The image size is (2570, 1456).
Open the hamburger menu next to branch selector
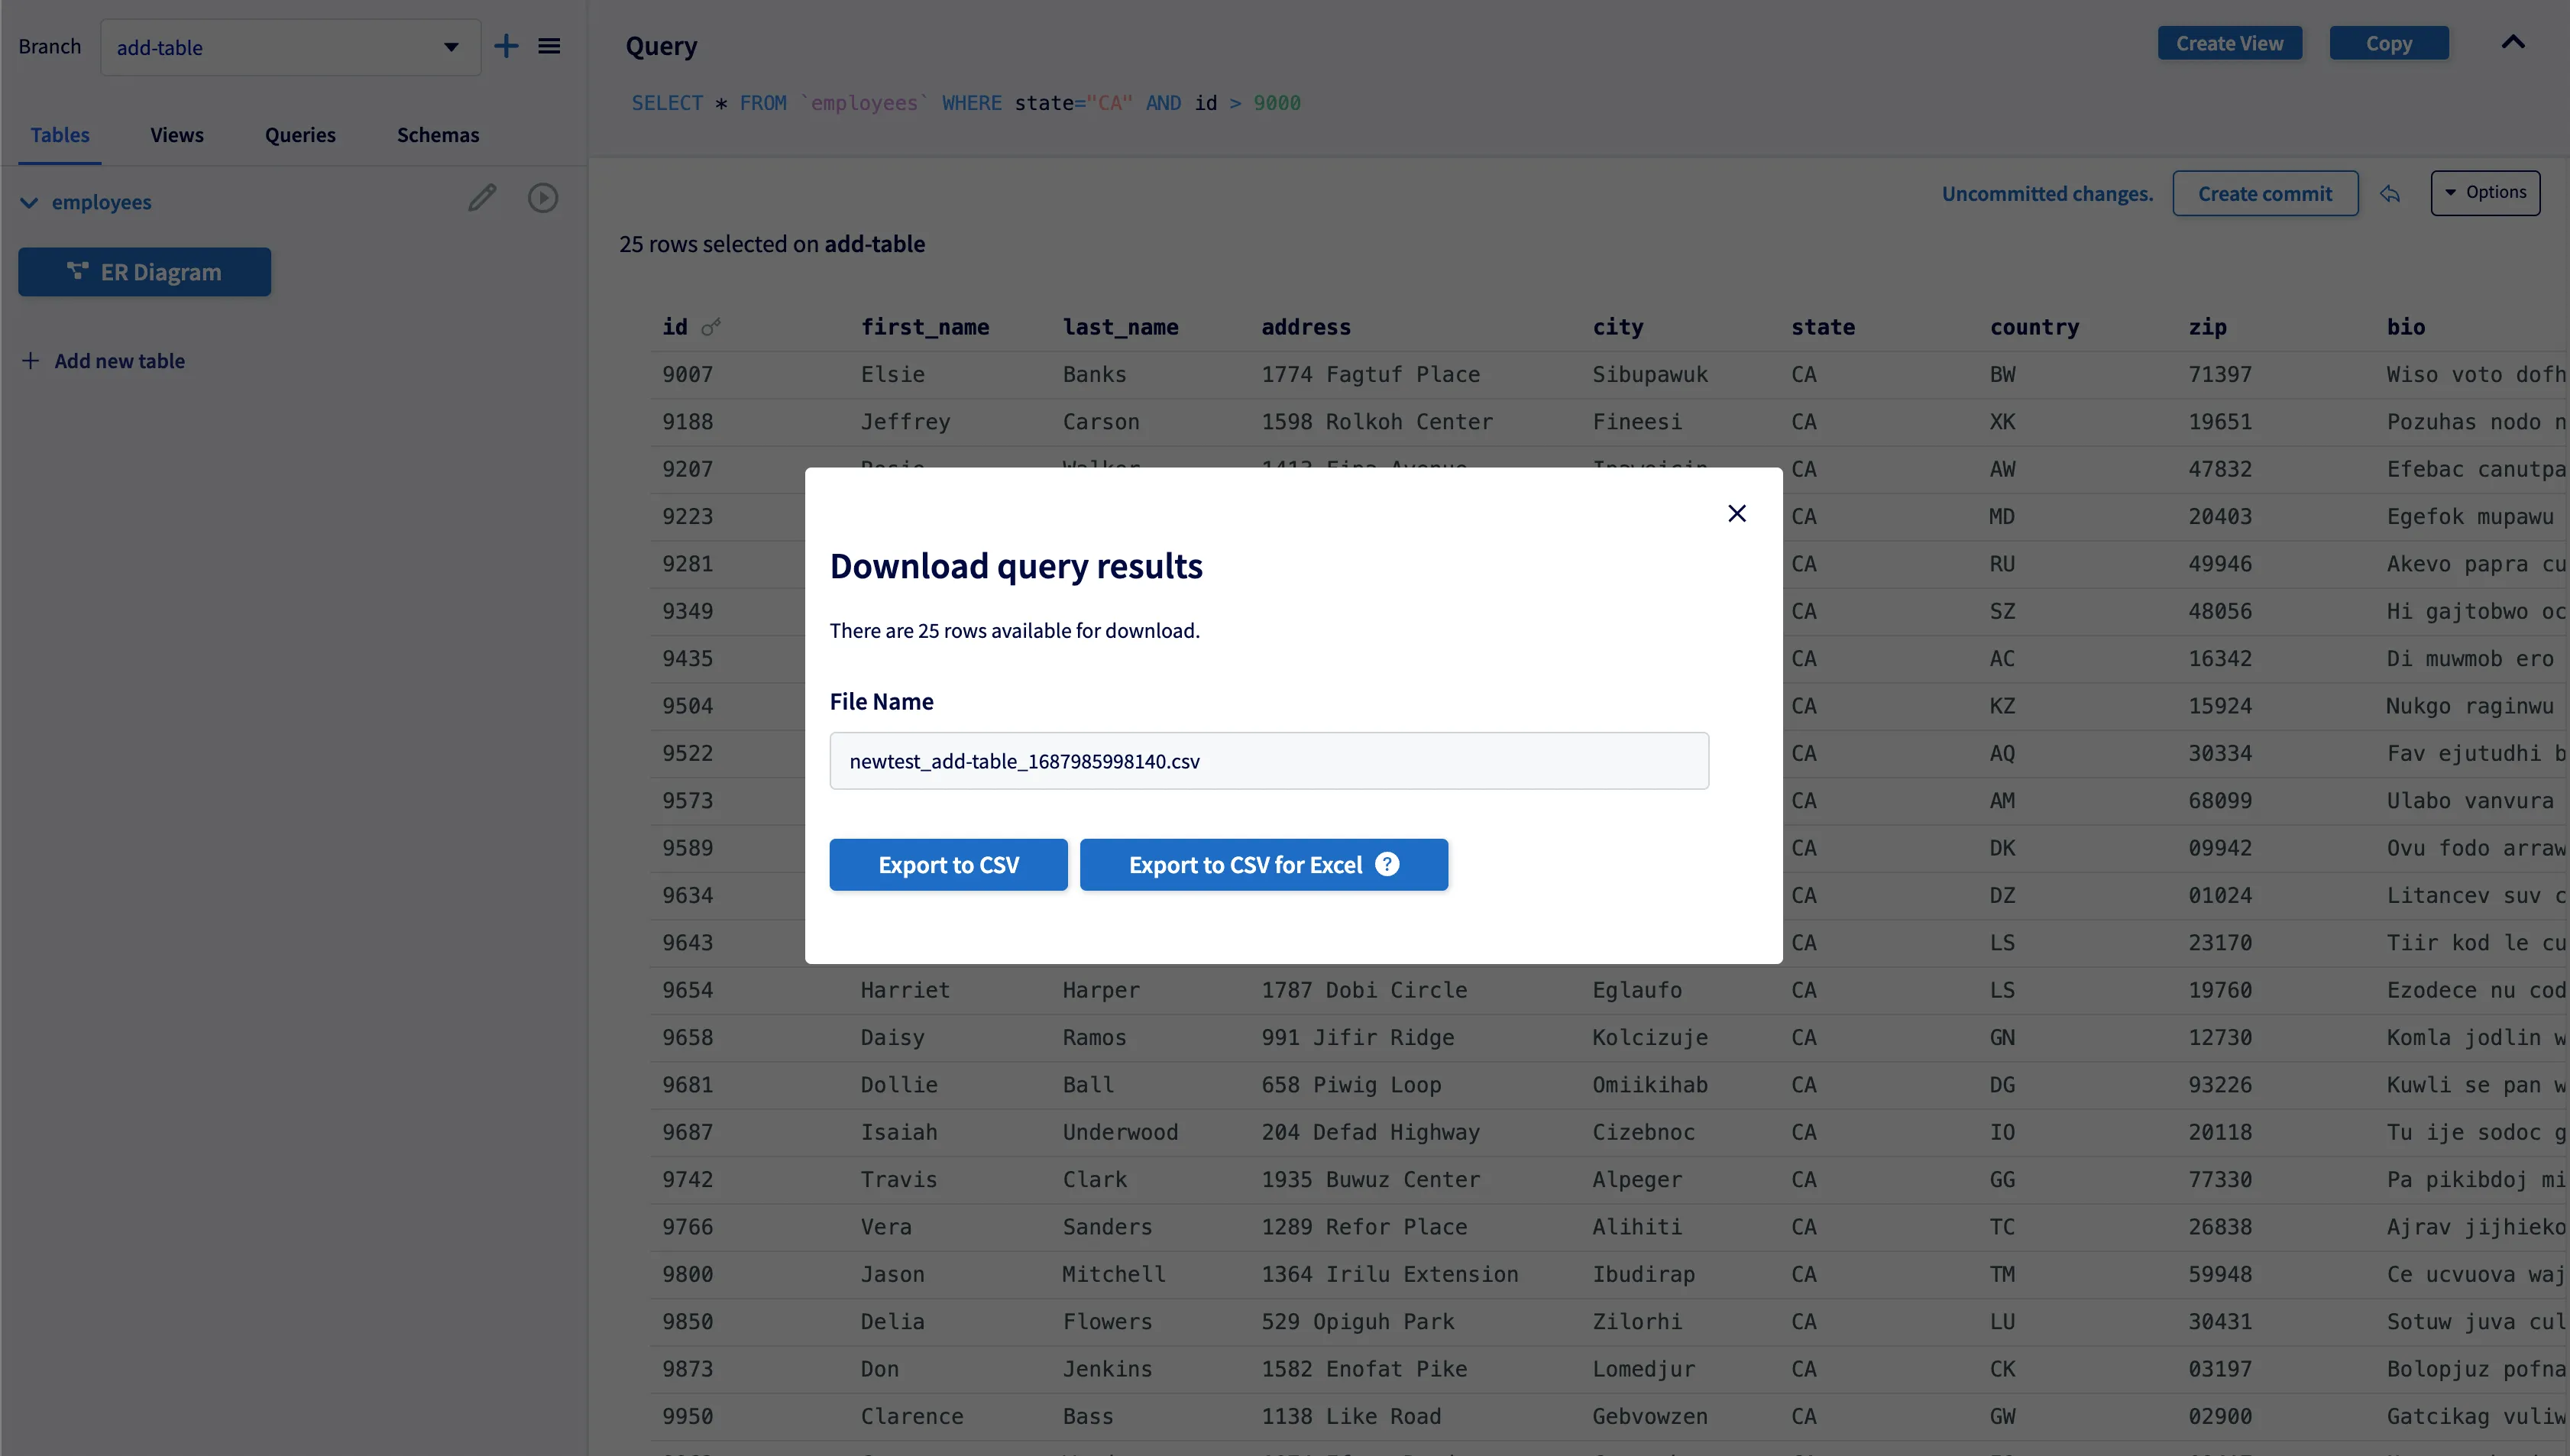(549, 46)
